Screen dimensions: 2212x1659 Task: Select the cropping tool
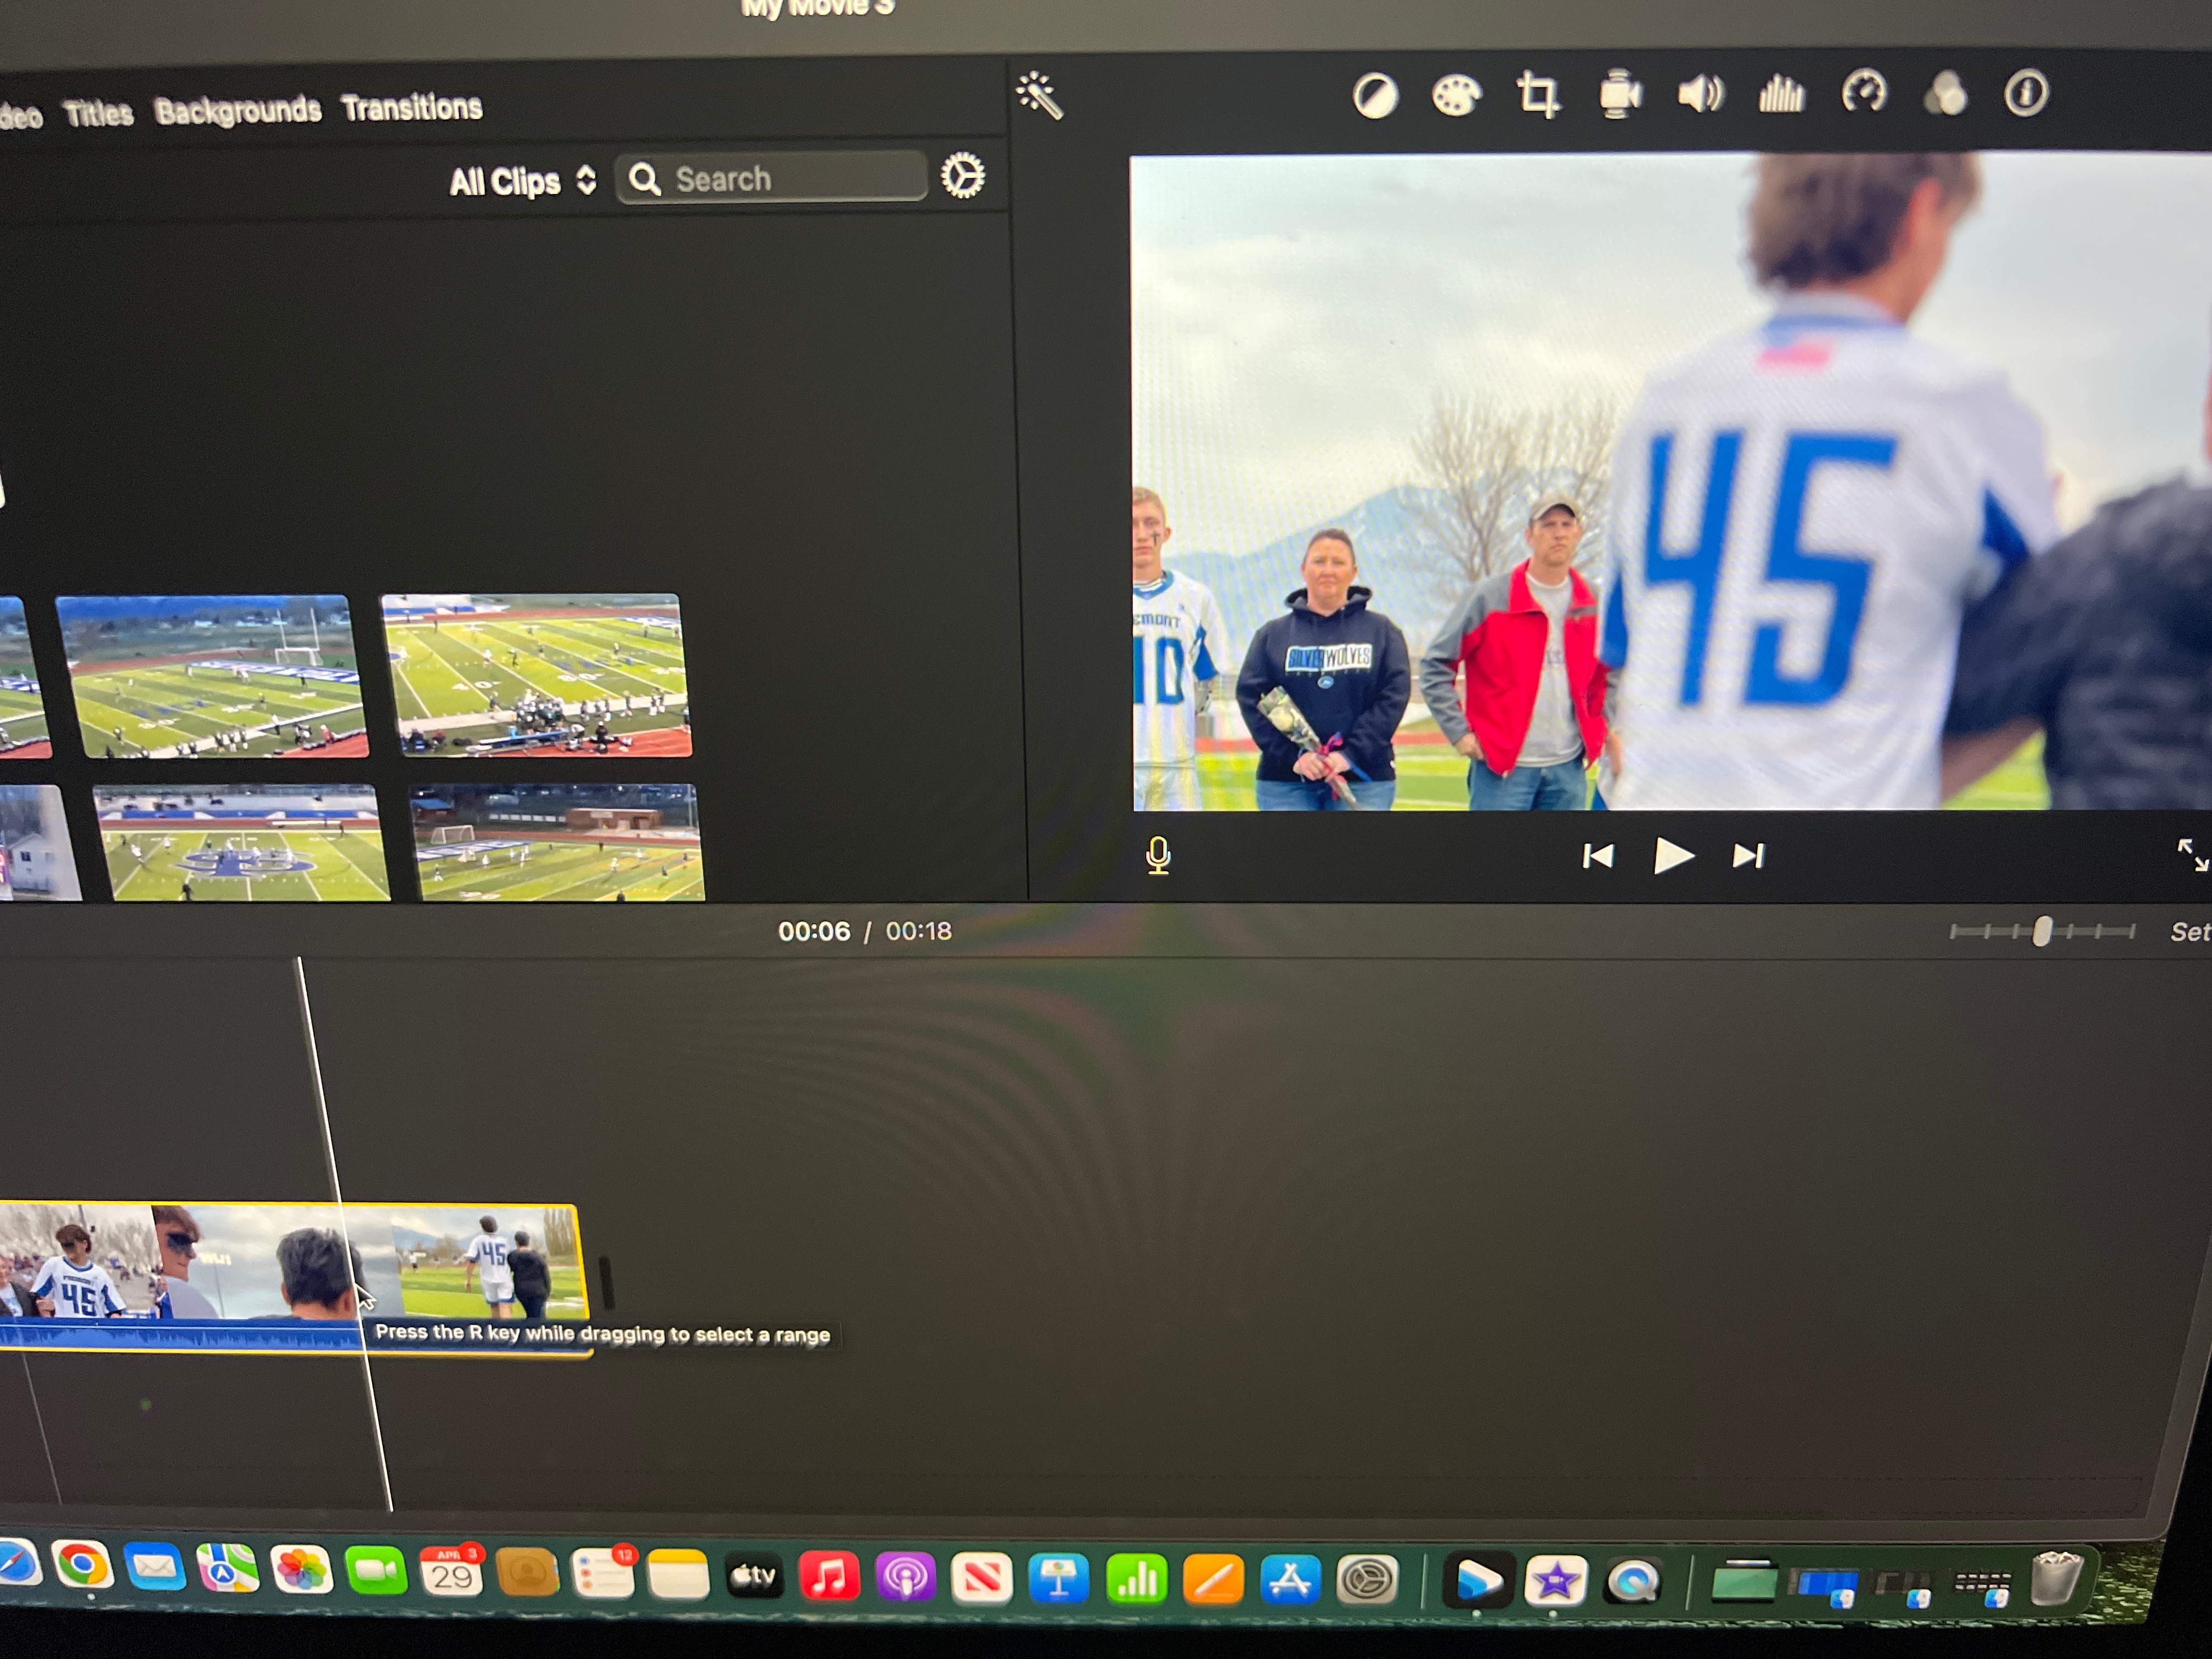click(1537, 96)
